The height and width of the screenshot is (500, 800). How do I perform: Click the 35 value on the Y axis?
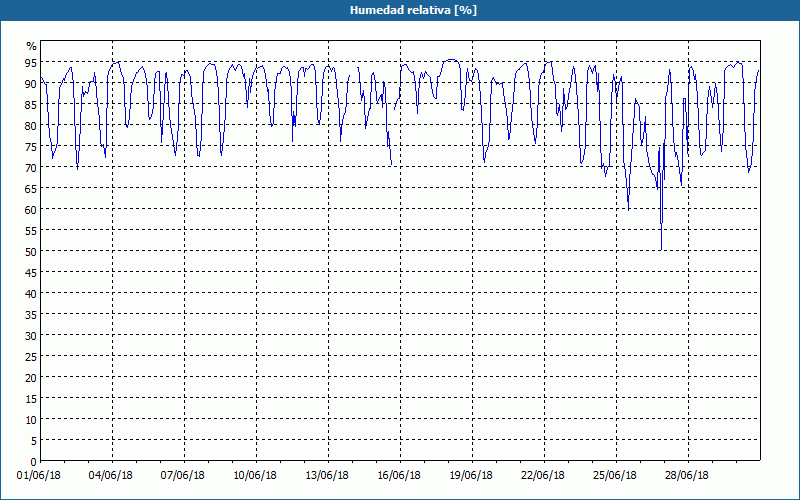coord(31,314)
